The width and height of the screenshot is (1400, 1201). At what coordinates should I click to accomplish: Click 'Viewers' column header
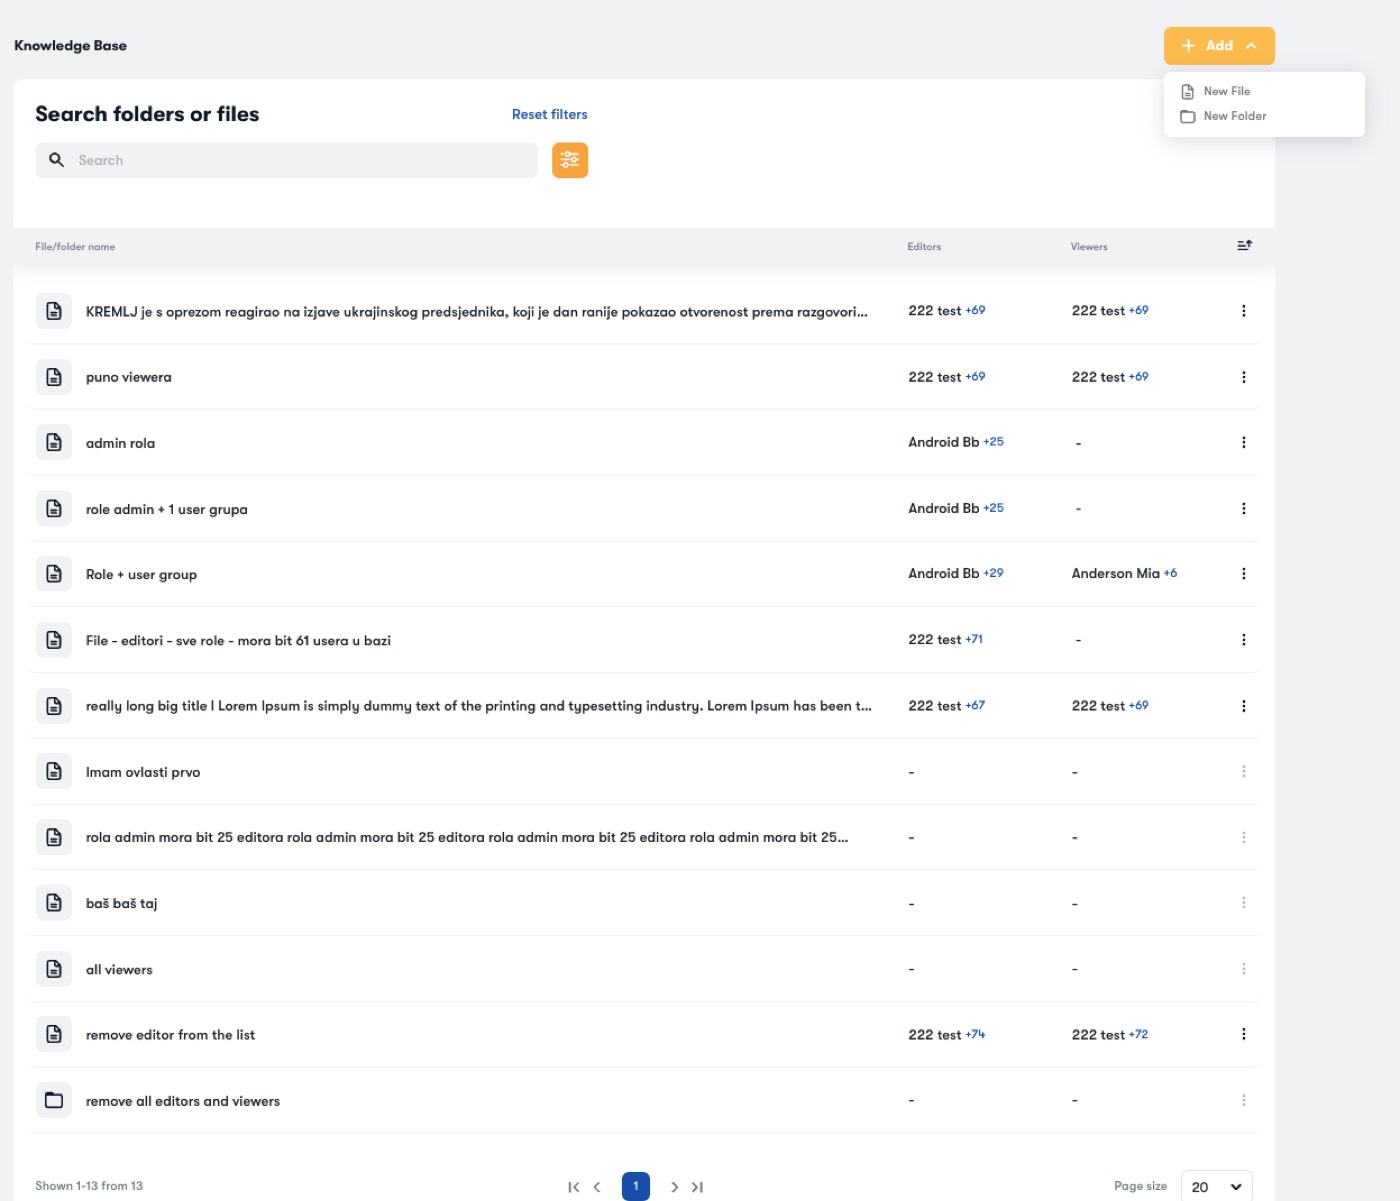[1089, 247]
